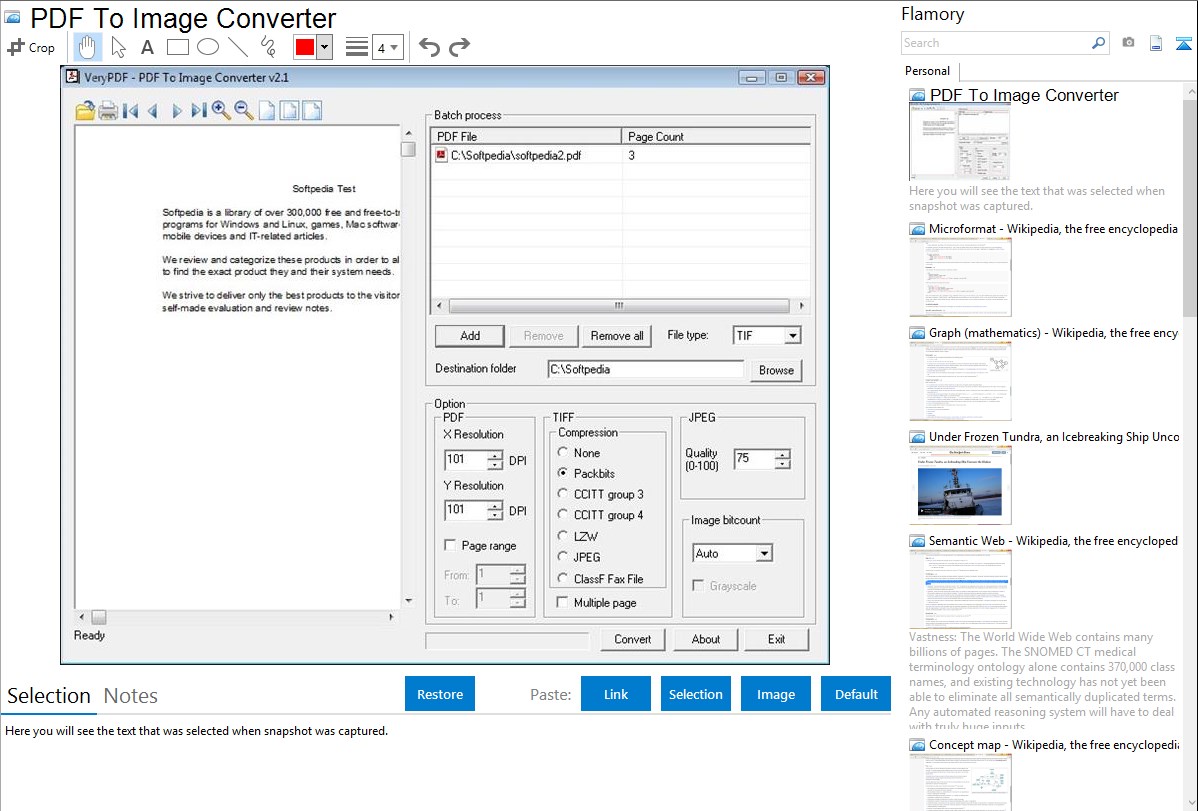
Task: Undo the last annotation
Action: pyautogui.click(x=429, y=47)
